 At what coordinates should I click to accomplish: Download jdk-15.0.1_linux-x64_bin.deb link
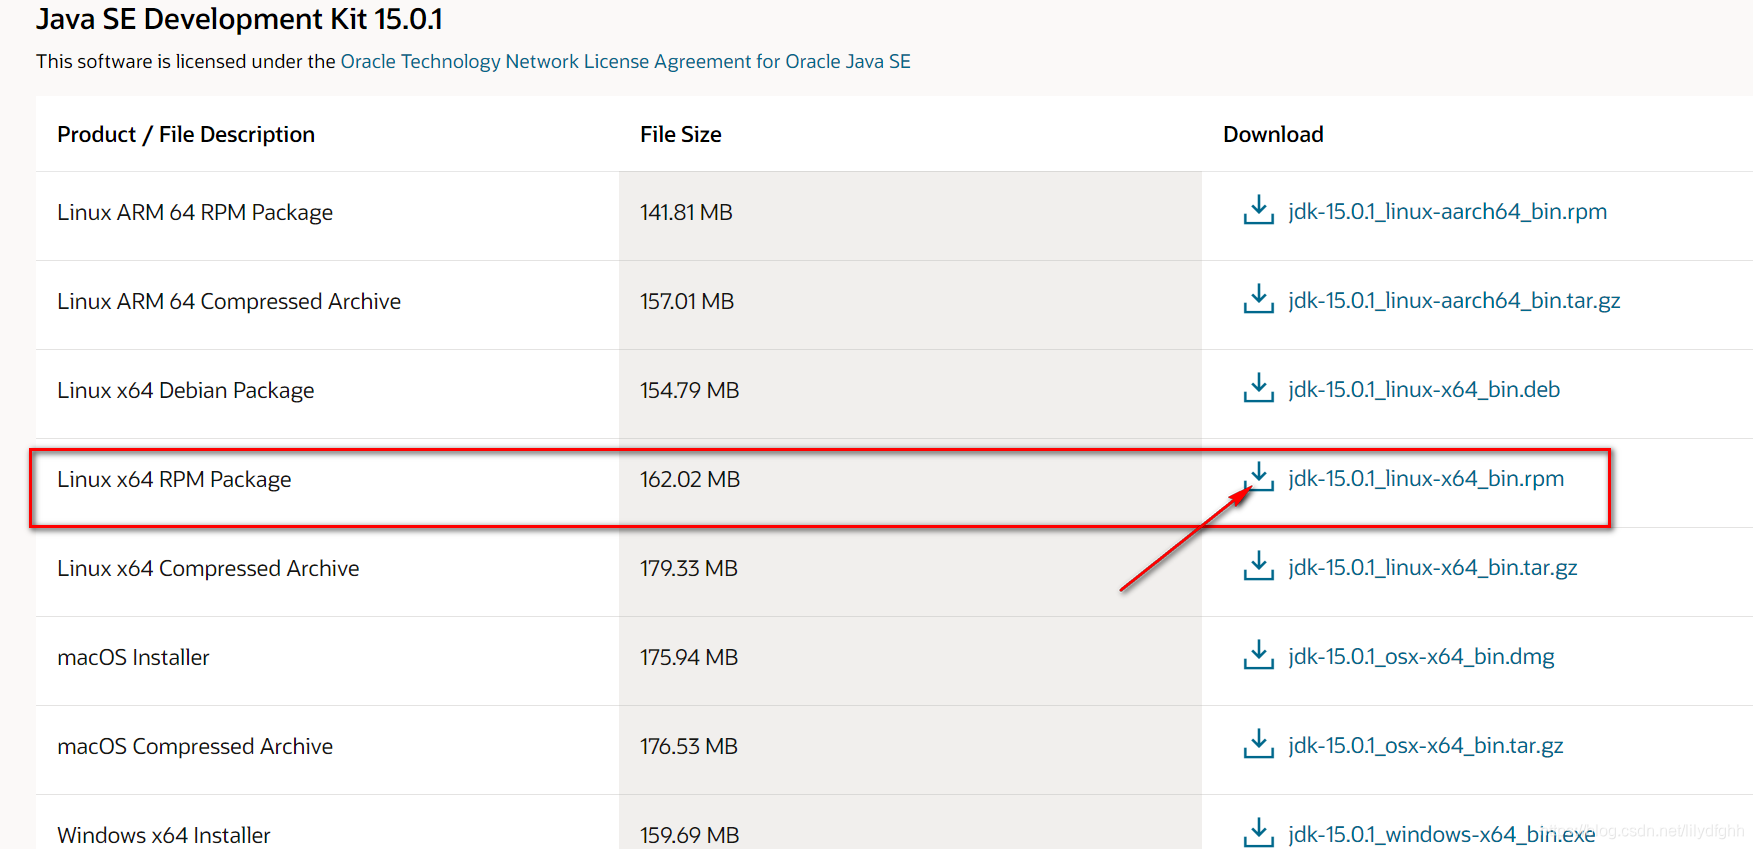1424,389
